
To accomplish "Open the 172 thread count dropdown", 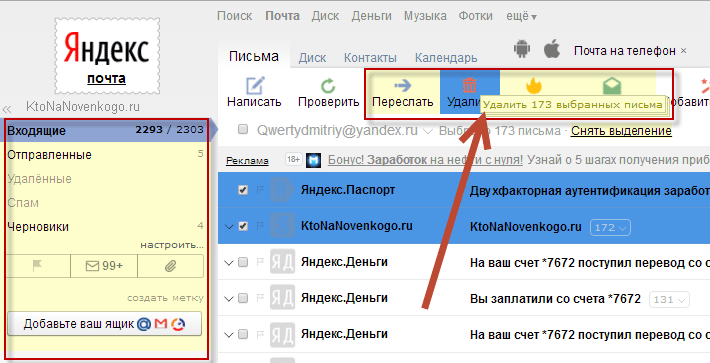I will (610, 227).
